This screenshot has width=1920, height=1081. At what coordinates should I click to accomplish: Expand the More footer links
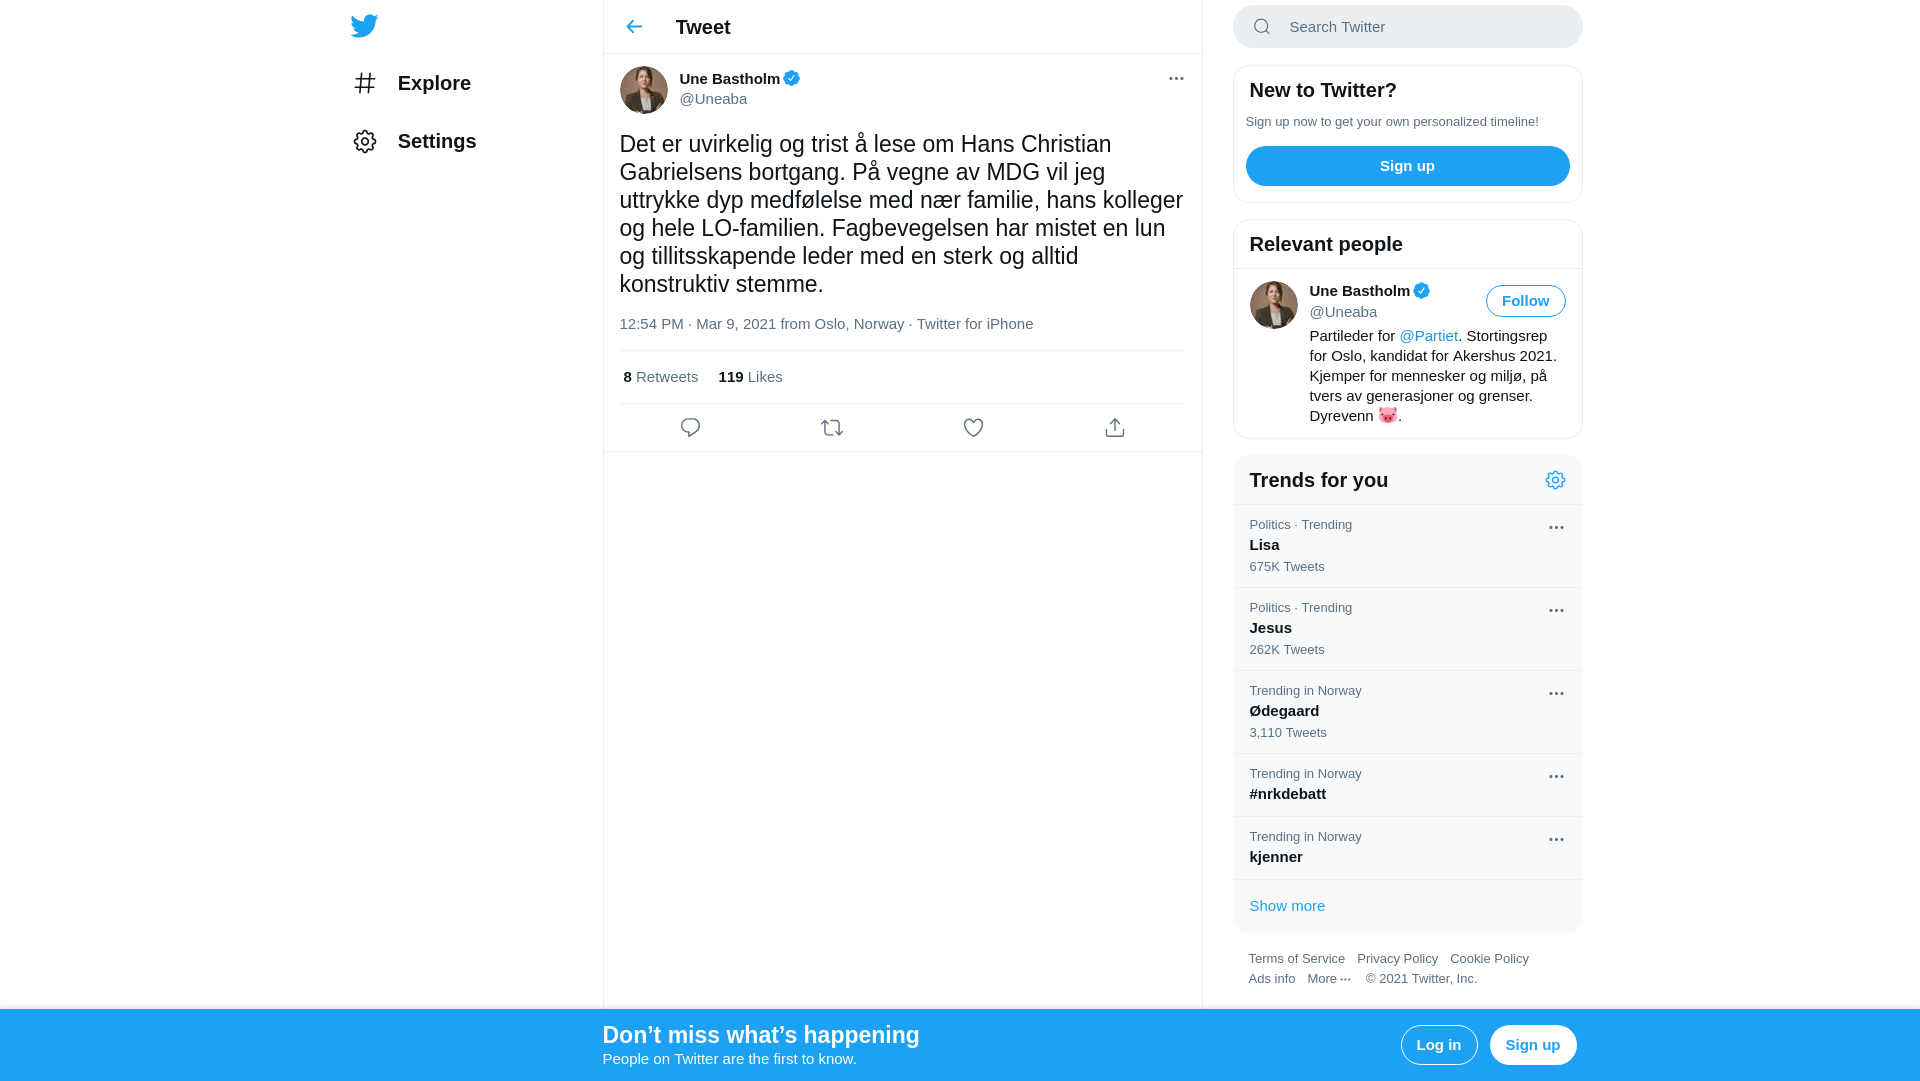pos(1329,979)
